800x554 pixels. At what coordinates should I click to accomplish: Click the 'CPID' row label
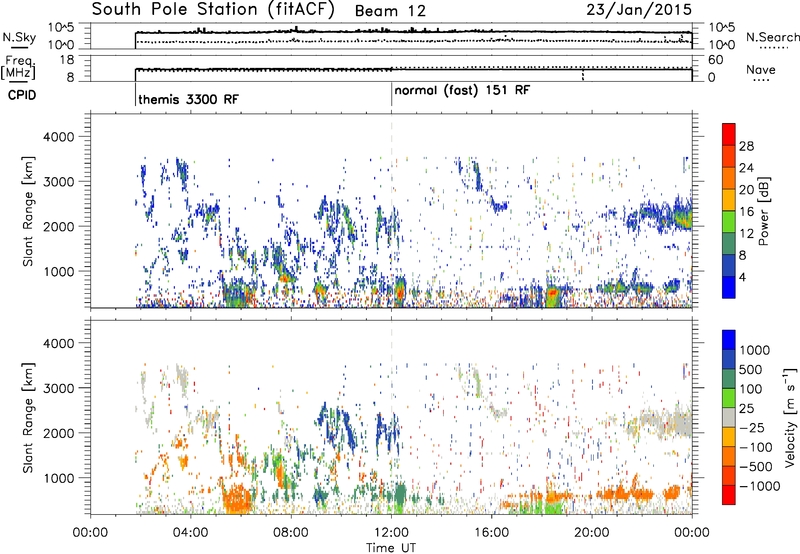pyautogui.click(x=22, y=95)
